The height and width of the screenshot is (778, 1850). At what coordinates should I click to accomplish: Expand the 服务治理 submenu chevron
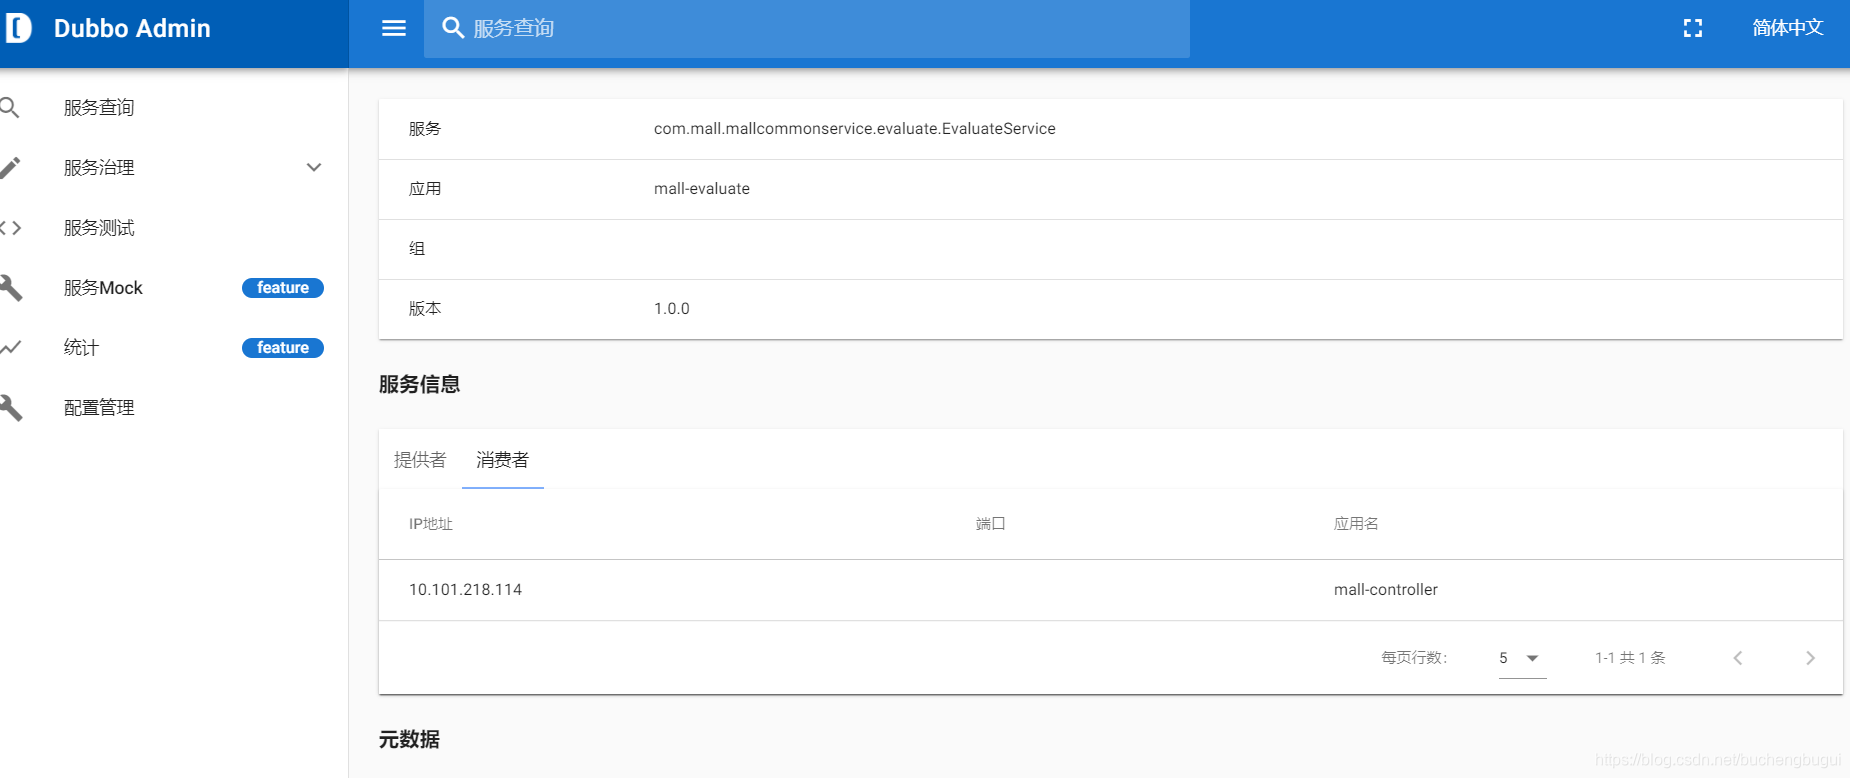coord(314,167)
